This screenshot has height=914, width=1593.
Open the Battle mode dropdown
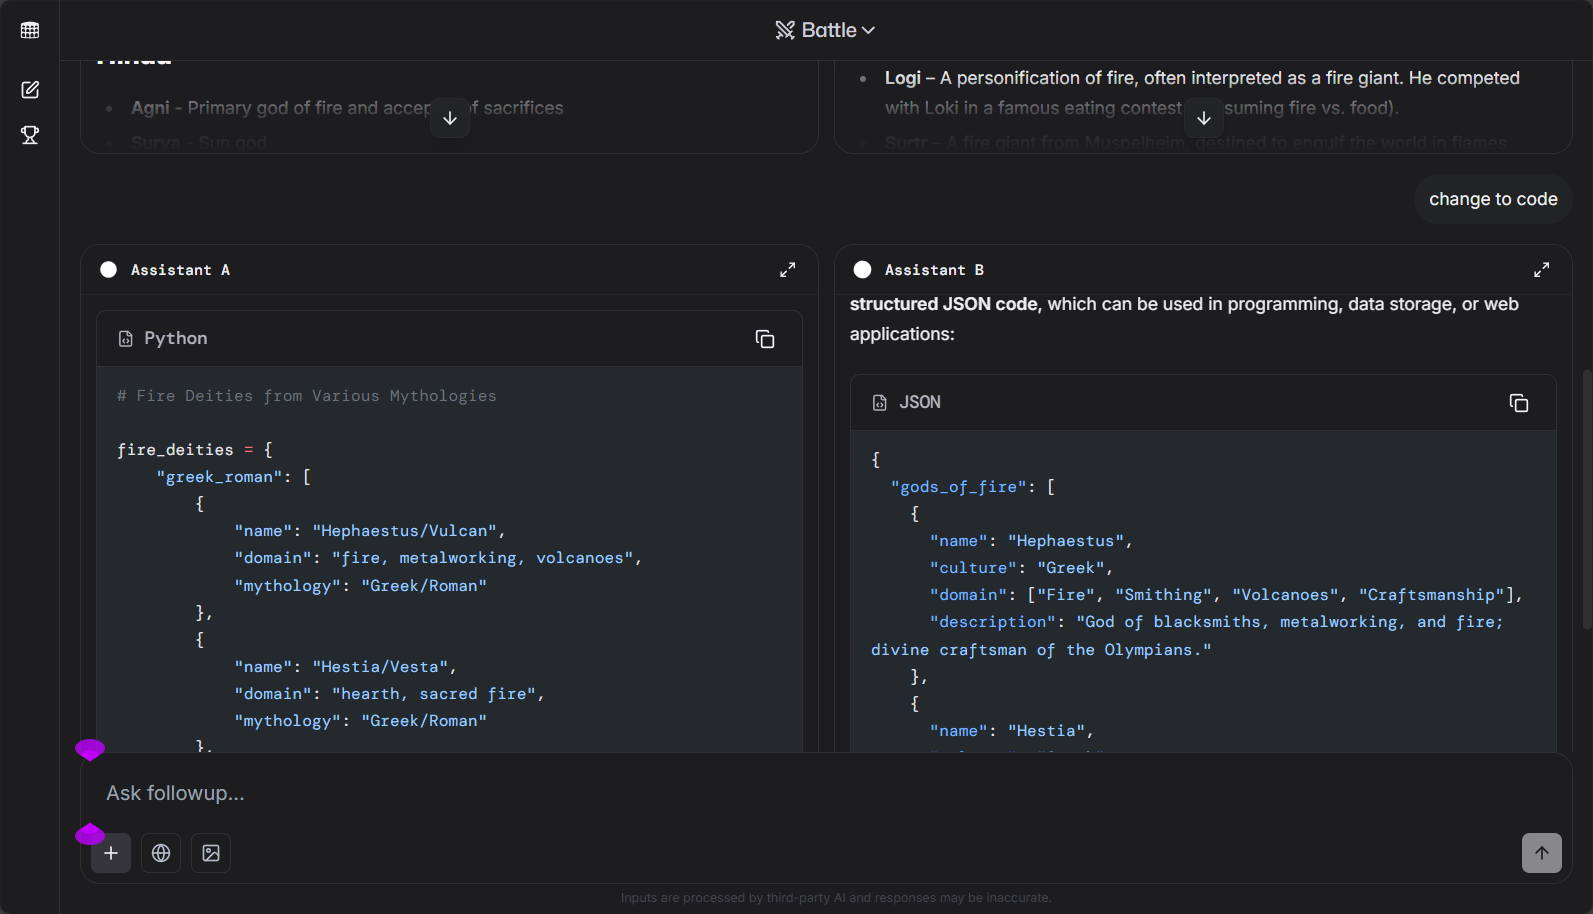coord(825,30)
